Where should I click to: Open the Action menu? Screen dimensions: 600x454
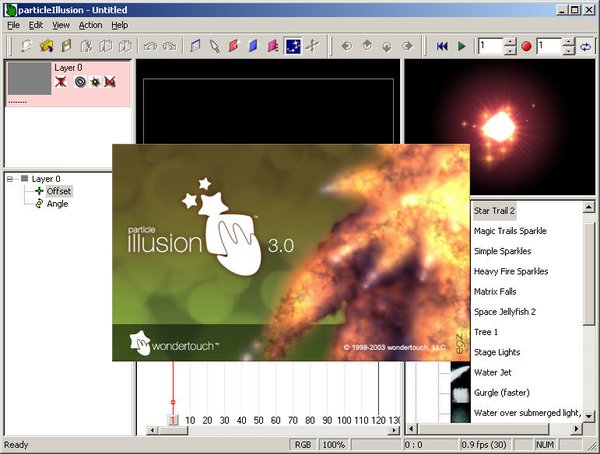pyautogui.click(x=90, y=24)
